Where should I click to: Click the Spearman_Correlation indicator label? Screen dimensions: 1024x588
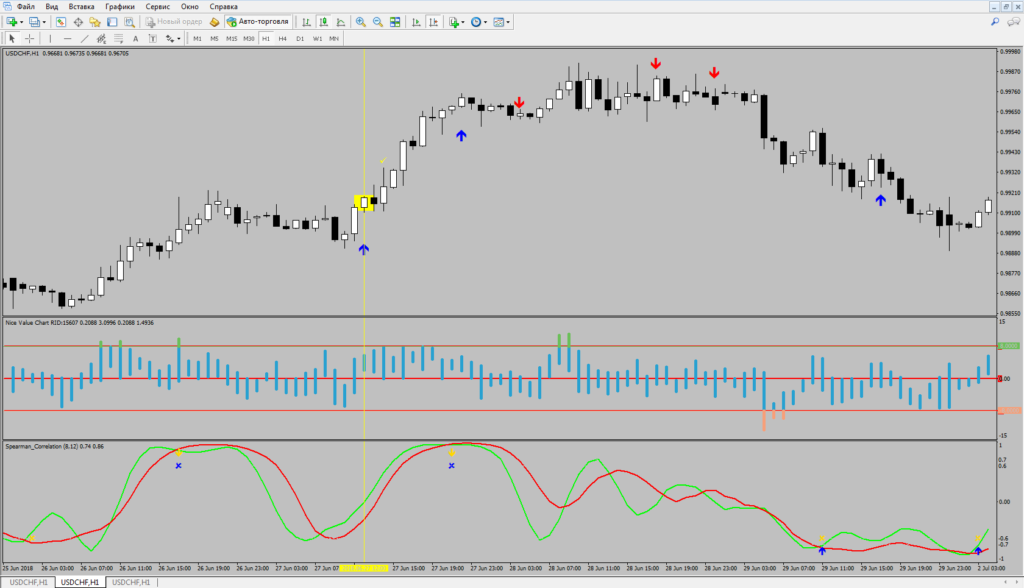tap(54, 447)
